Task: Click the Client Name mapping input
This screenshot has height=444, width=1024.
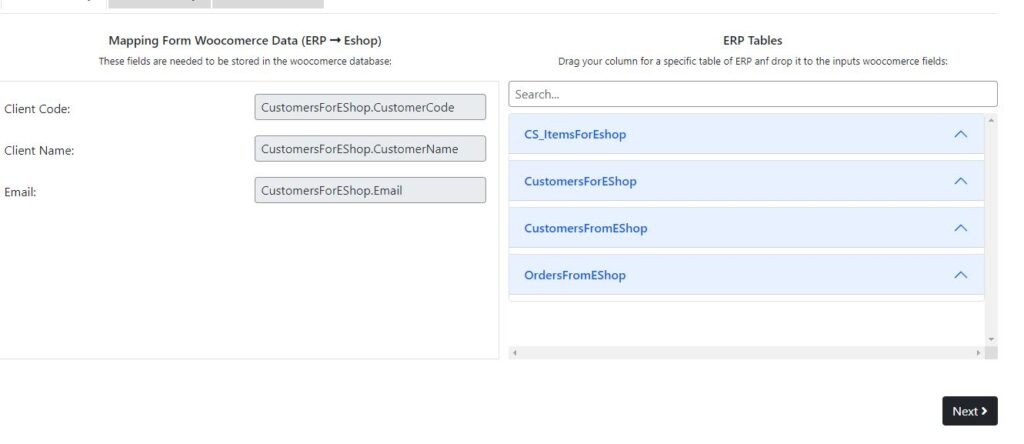Action: pos(370,149)
